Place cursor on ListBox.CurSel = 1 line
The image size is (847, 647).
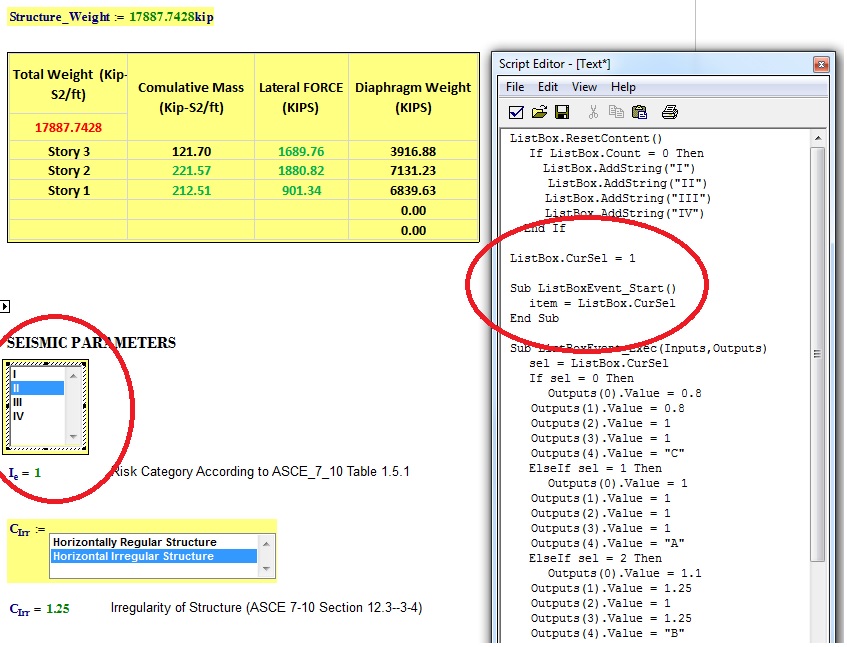(x=572, y=258)
